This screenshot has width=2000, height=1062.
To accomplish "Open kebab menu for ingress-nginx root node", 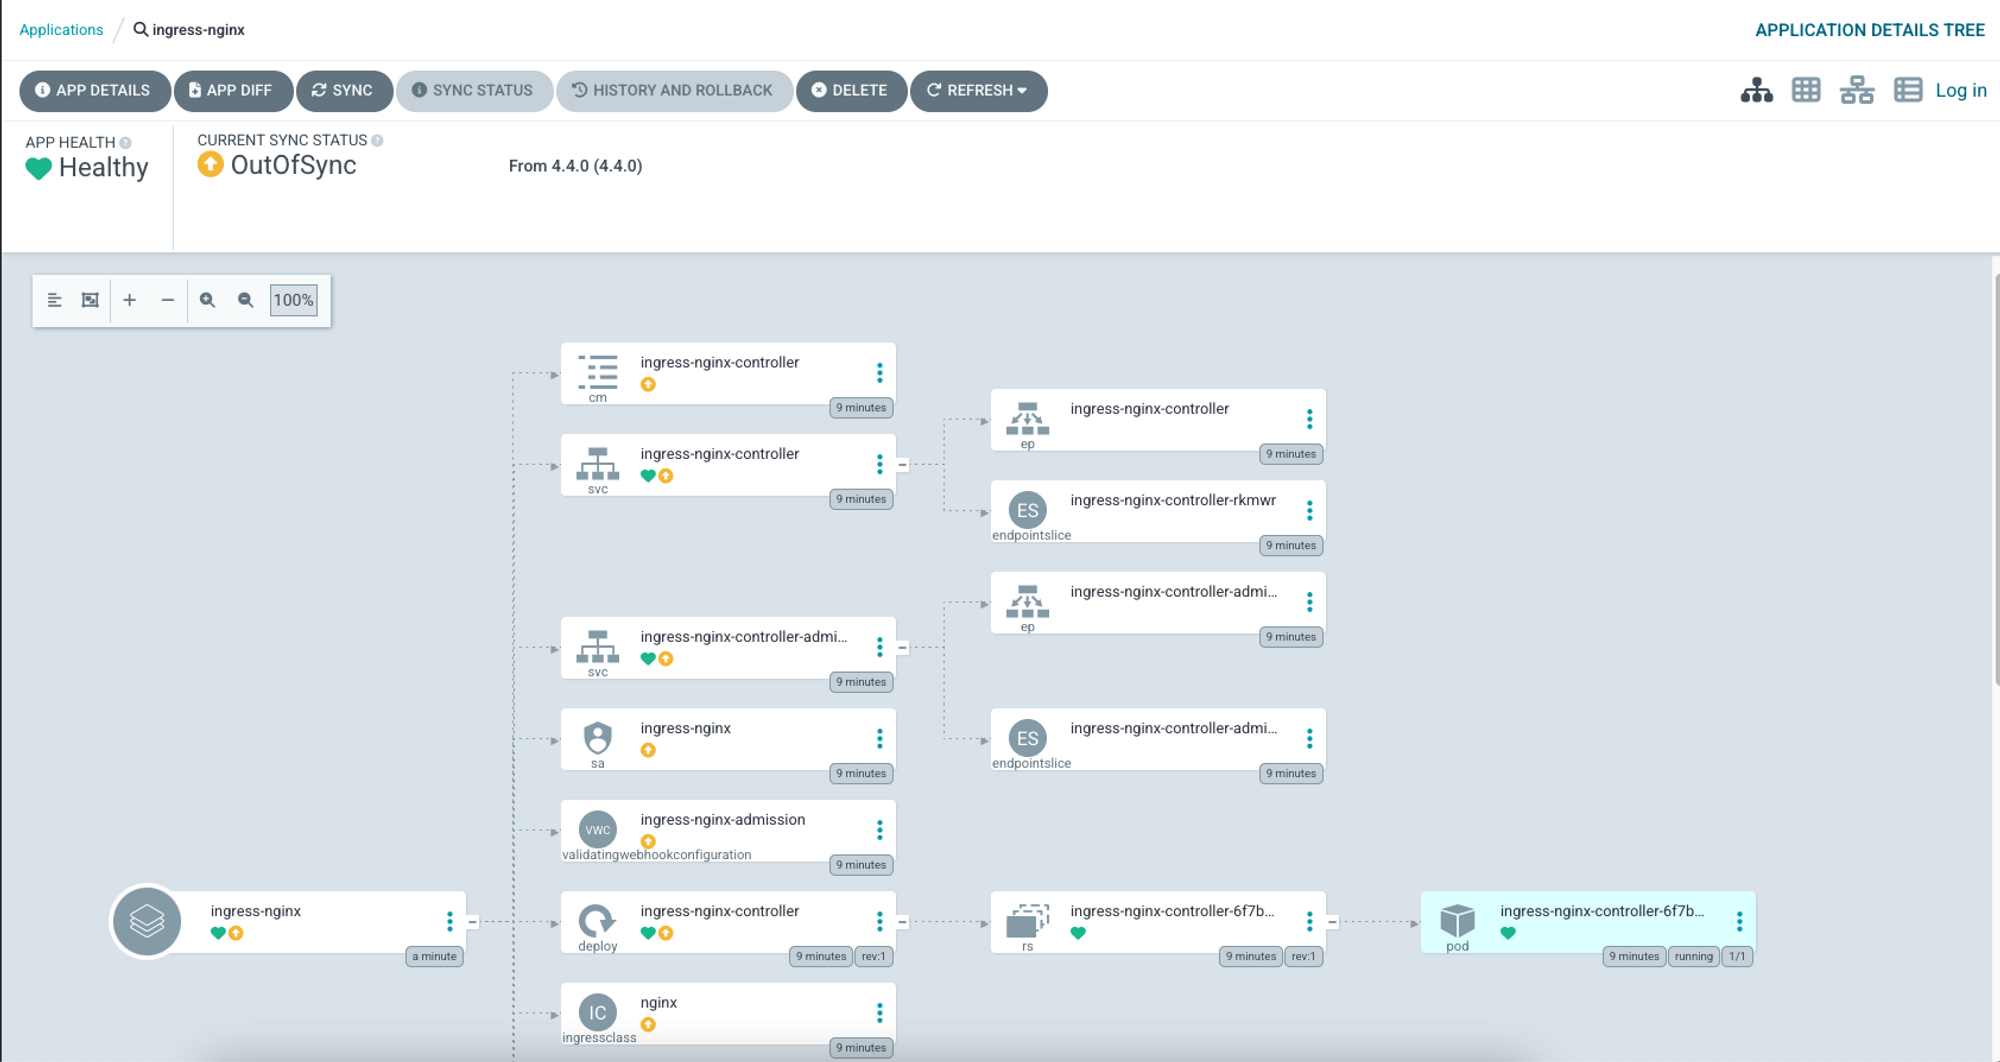I will (x=450, y=922).
